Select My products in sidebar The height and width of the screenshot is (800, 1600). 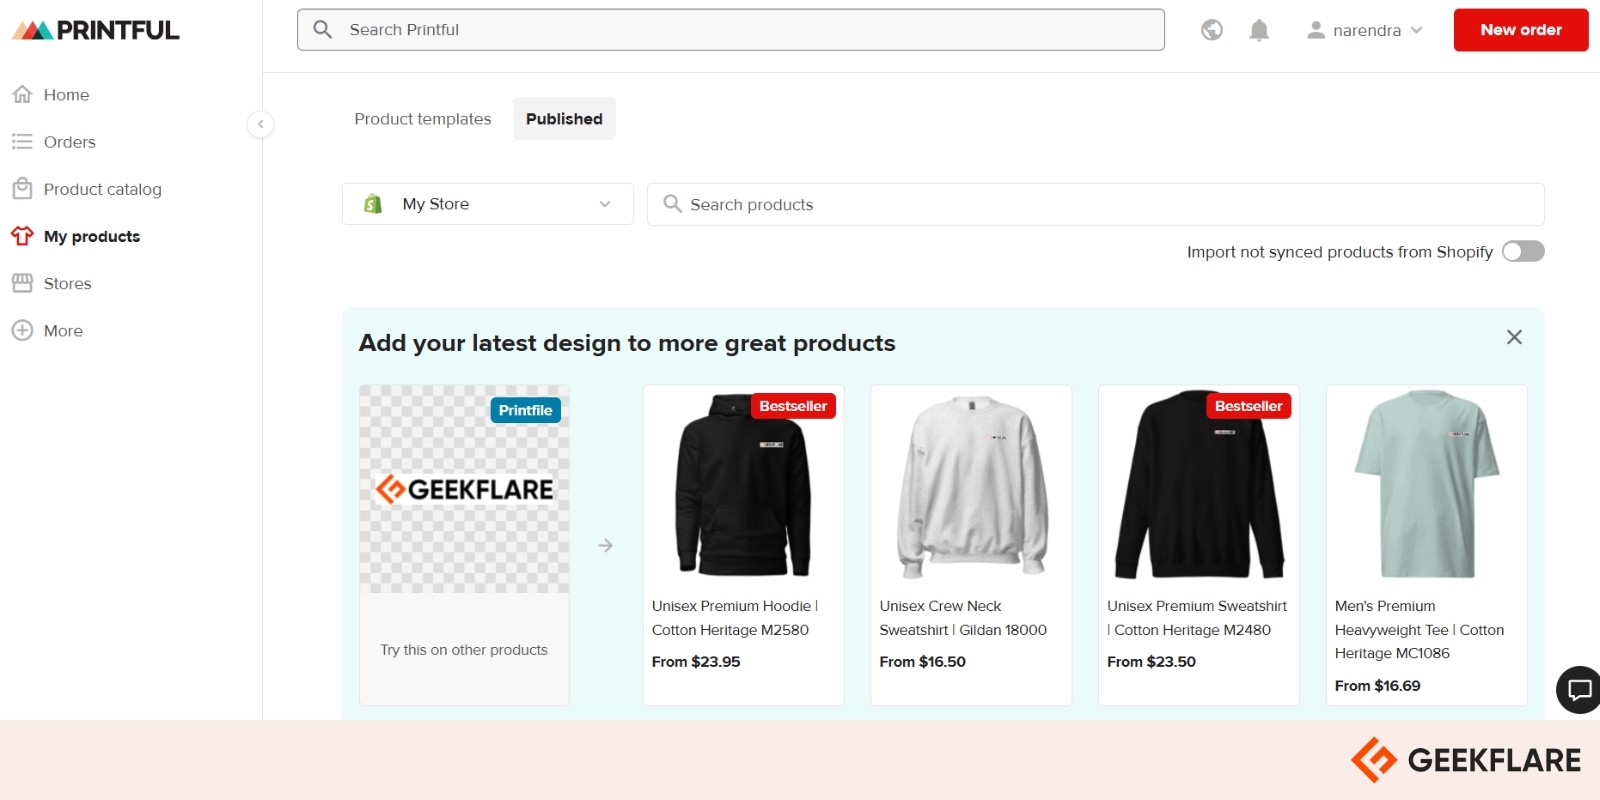[91, 237]
